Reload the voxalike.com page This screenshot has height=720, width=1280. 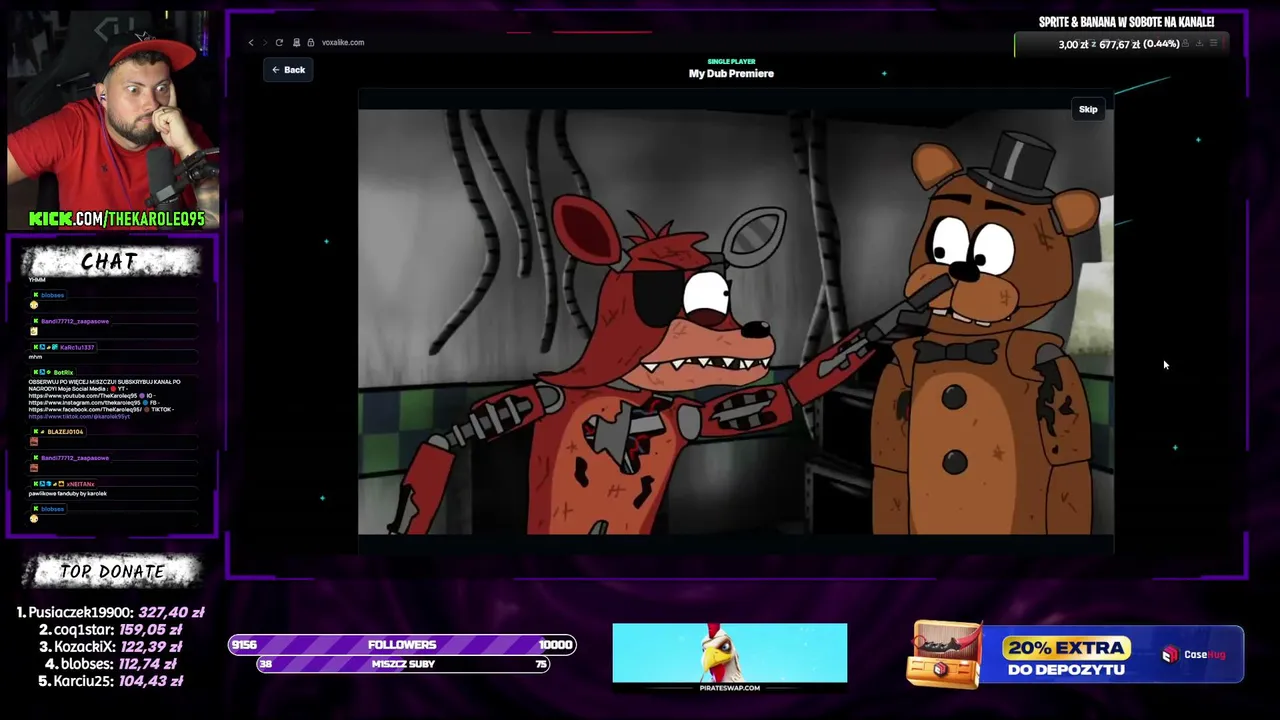279,42
